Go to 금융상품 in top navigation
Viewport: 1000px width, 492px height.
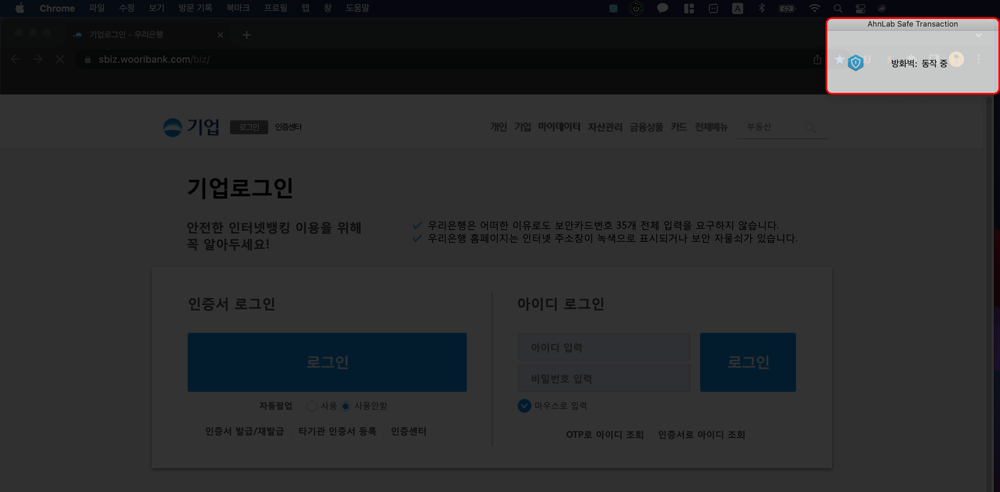[647, 127]
